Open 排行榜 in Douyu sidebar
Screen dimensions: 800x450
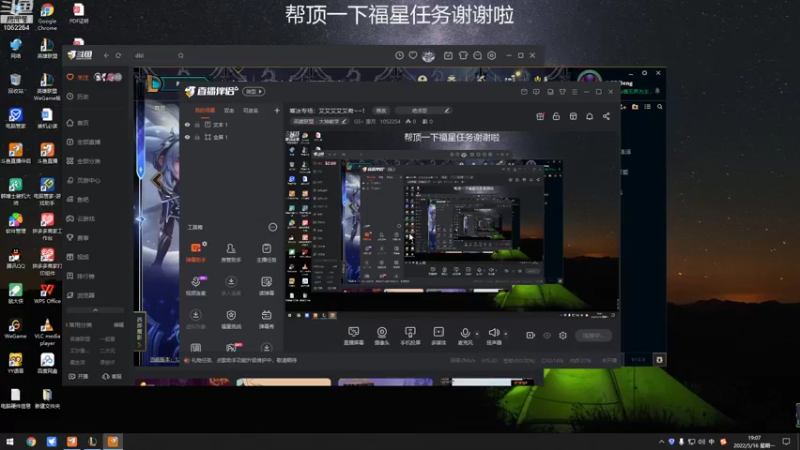[x=81, y=276]
